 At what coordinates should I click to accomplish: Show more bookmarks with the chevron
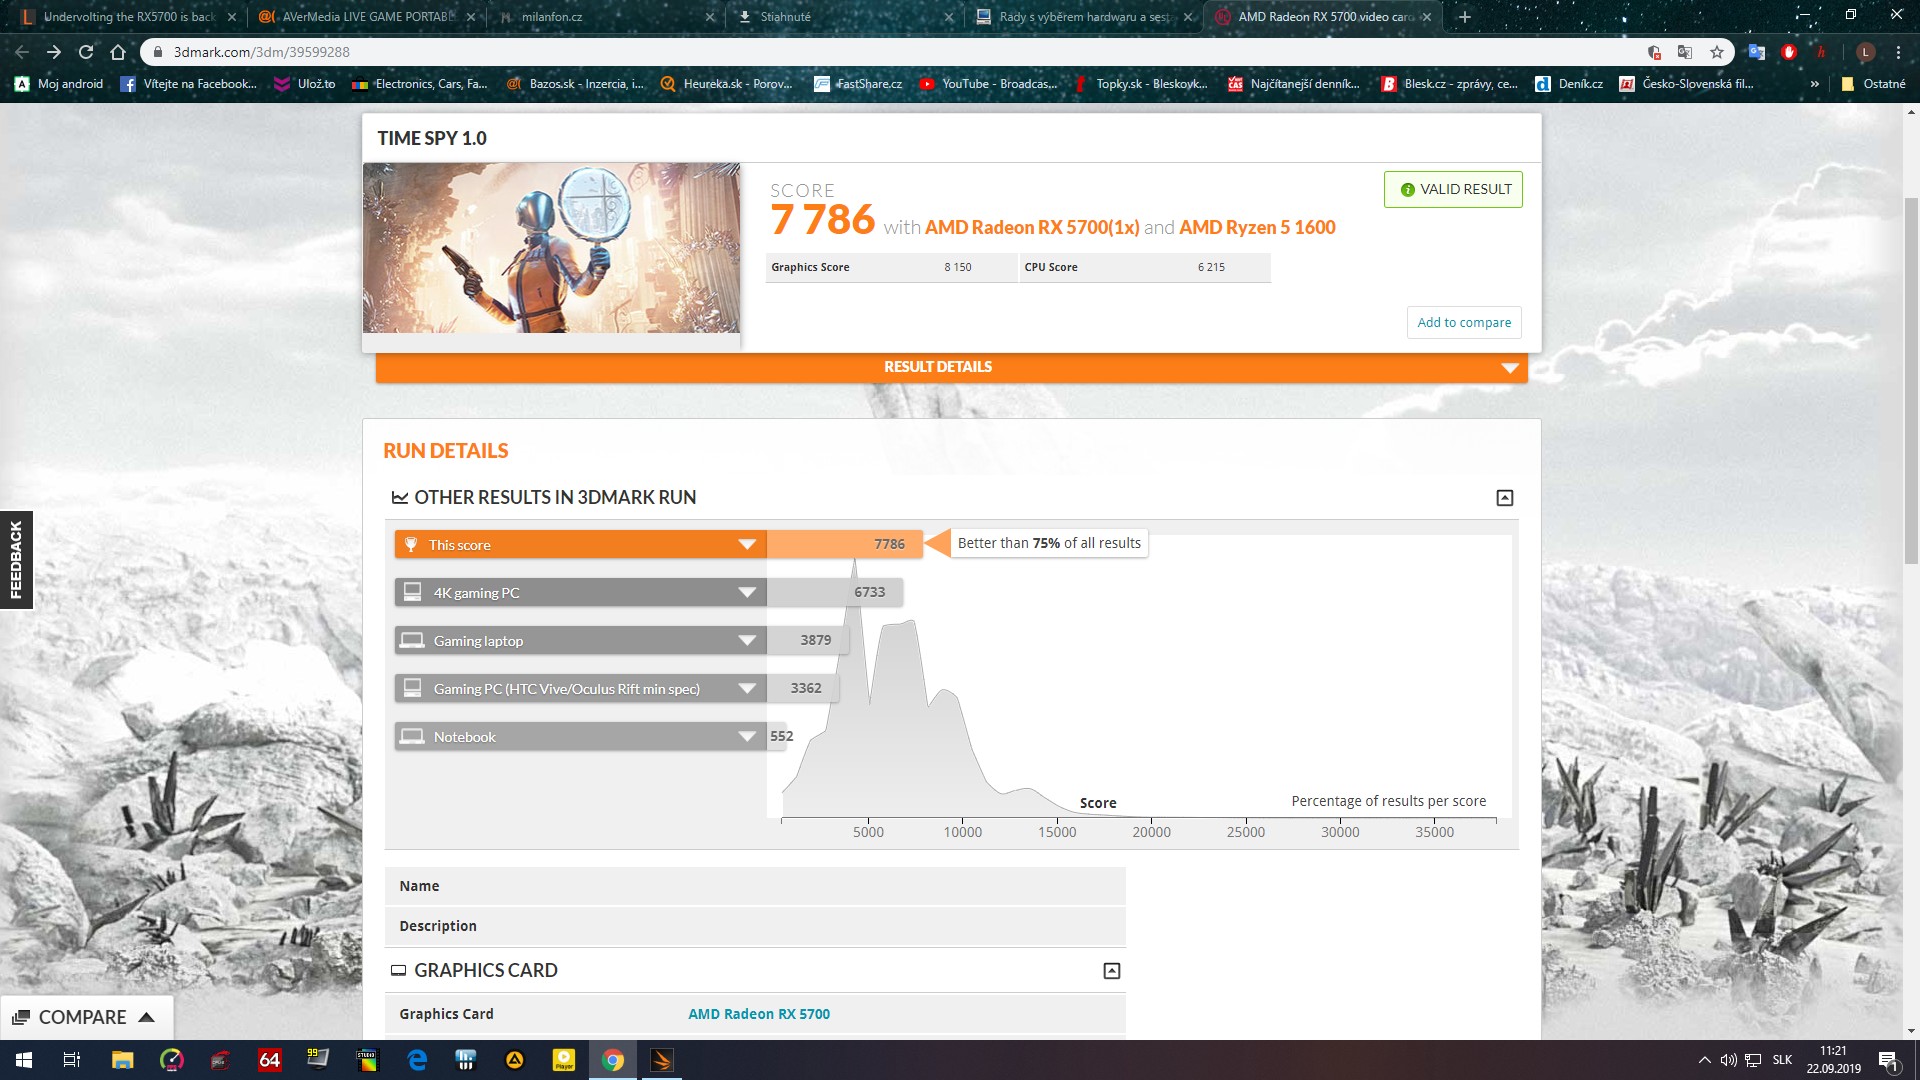[1814, 84]
